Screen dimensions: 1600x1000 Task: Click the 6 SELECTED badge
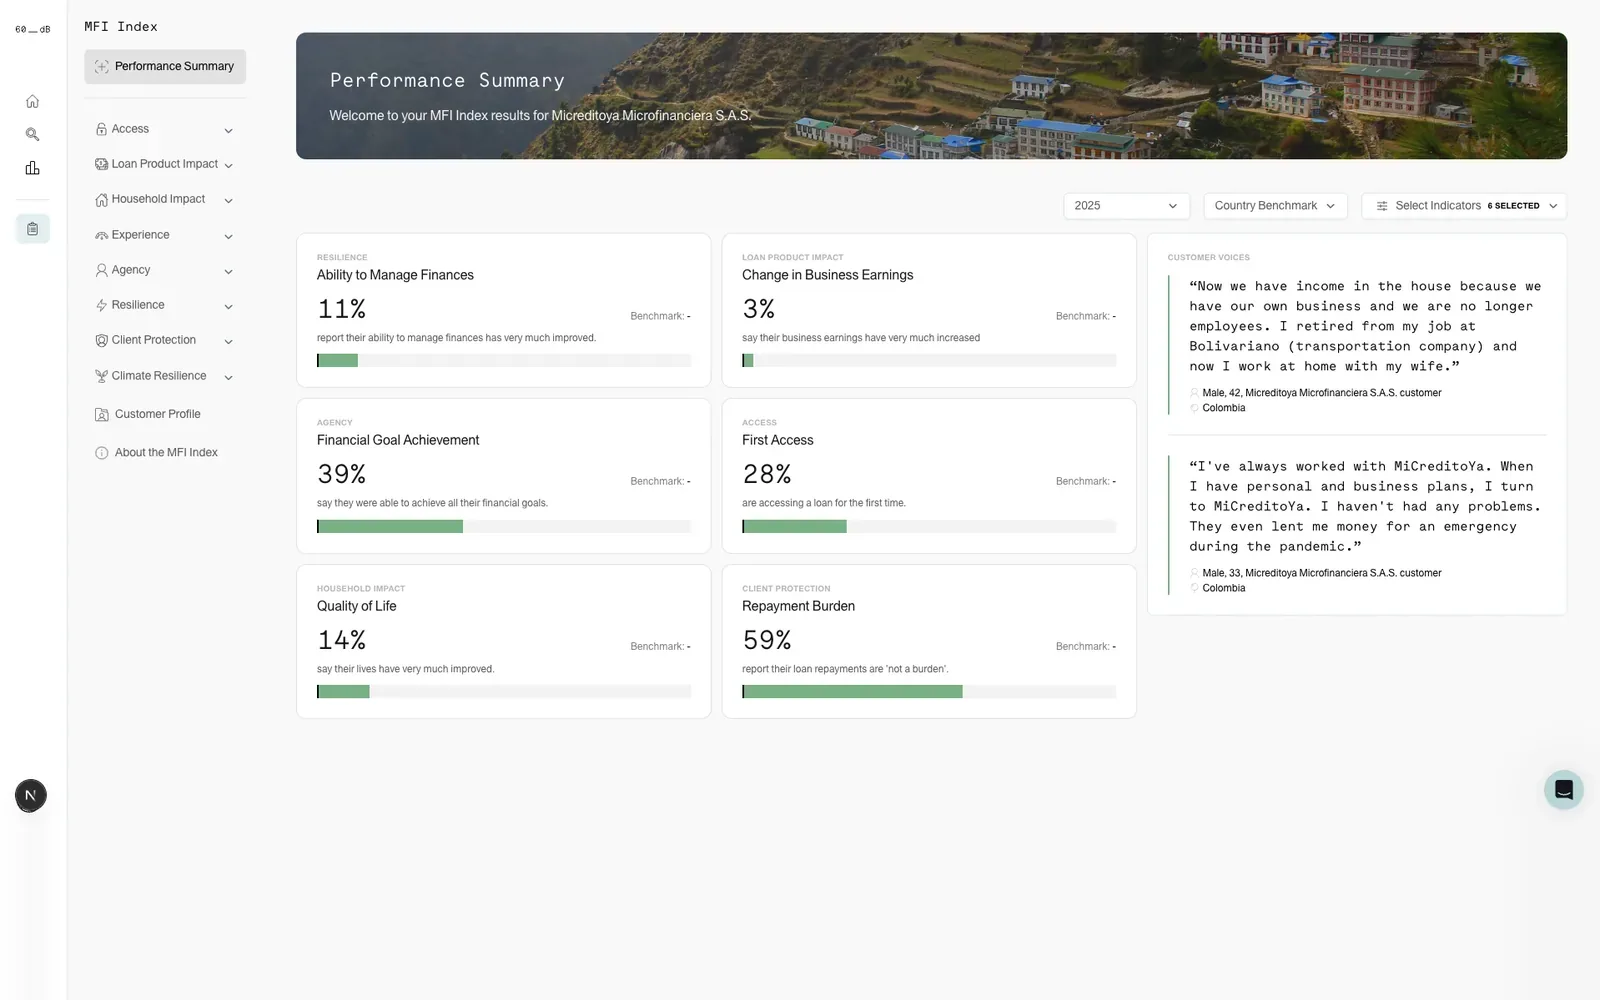click(1513, 206)
